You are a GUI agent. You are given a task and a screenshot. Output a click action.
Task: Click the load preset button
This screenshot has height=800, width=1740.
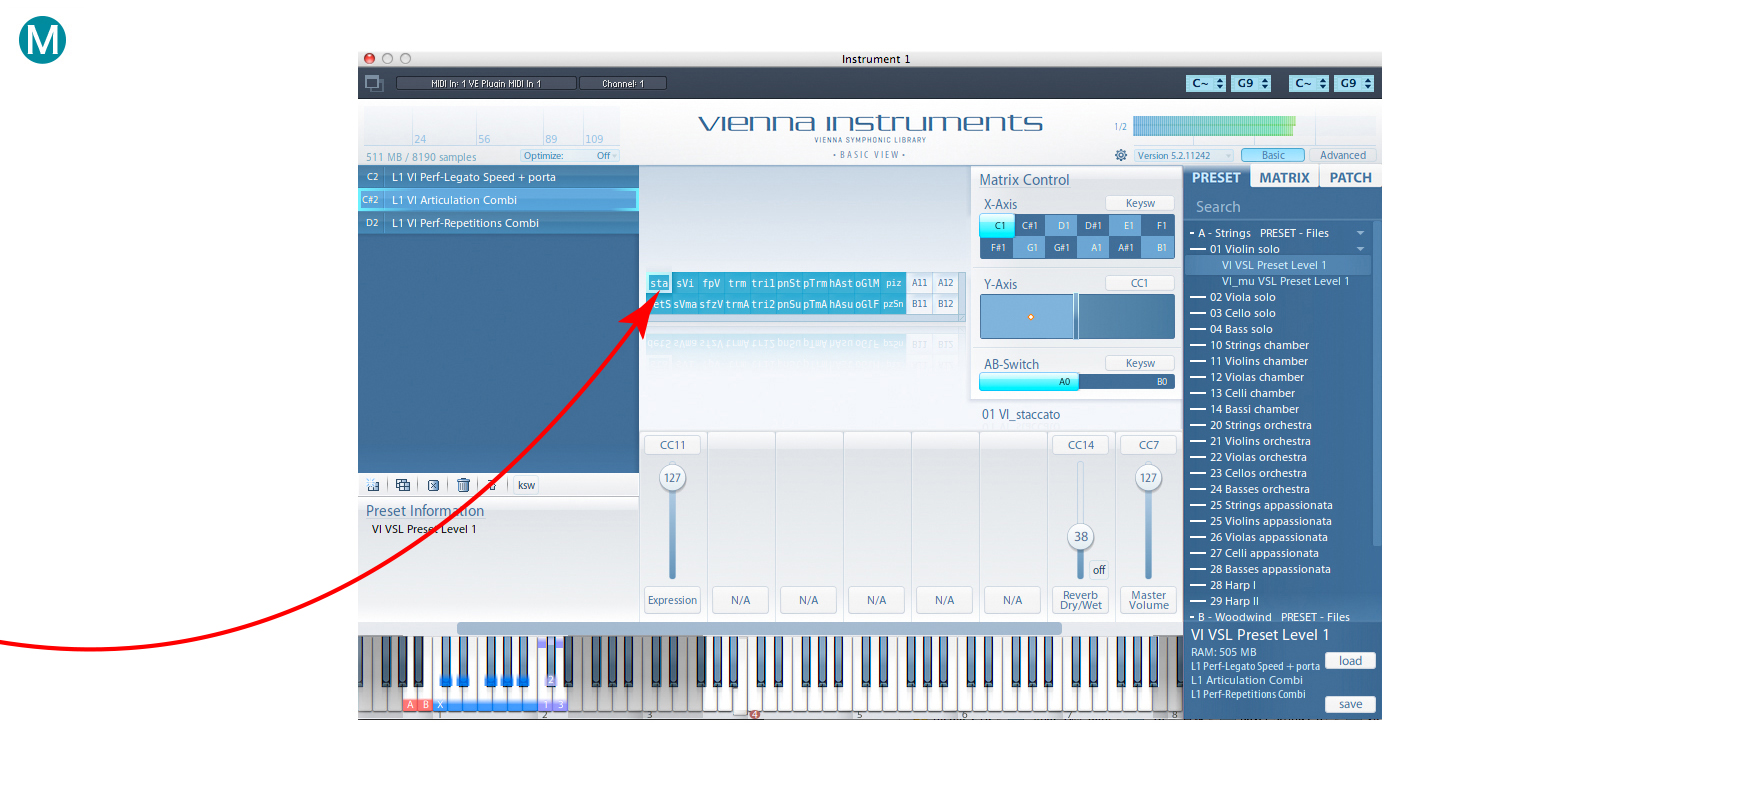tap(1350, 661)
